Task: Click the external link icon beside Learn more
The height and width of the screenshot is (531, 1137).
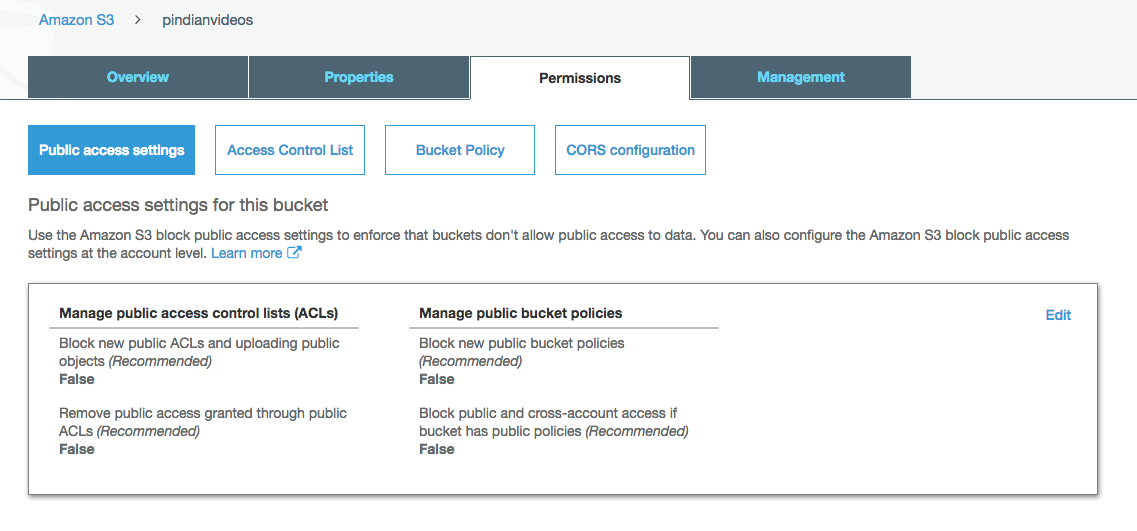Action: (294, 254)
